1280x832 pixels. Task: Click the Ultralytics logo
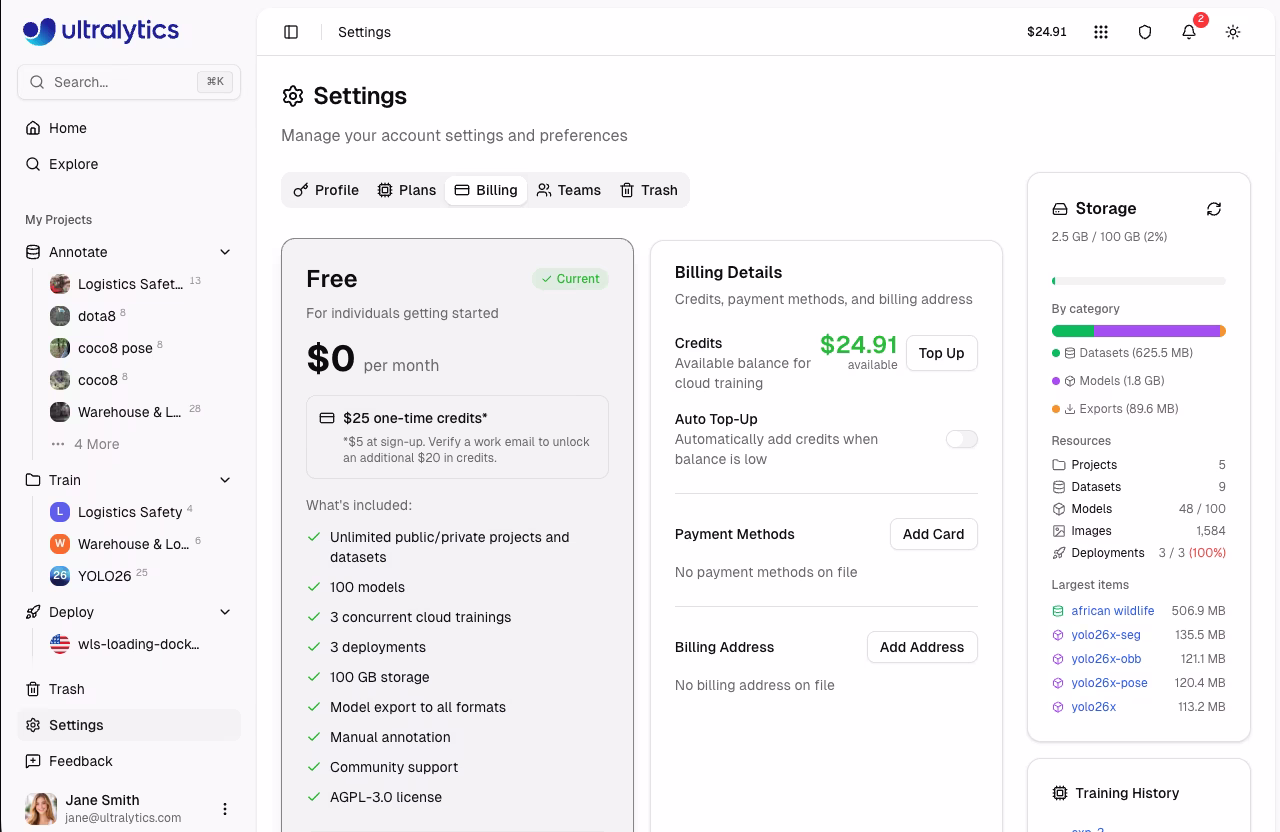[x=101, y=31]
